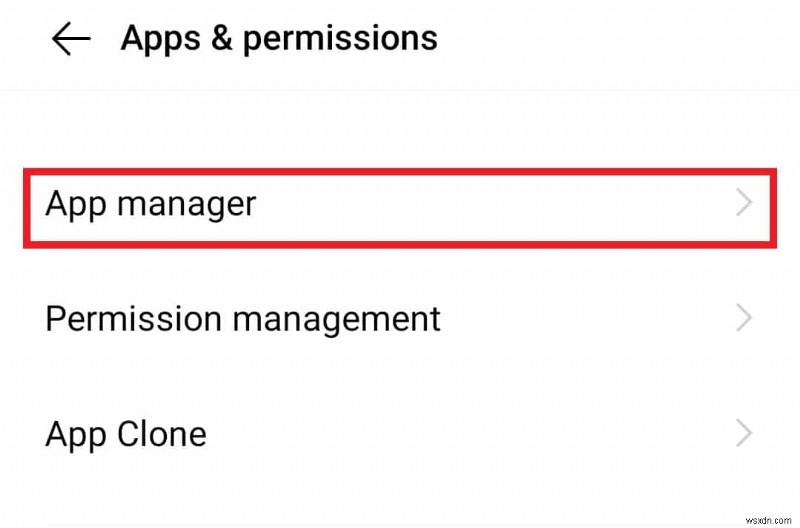Click the chevron next to App manager

[x=743, y=205]
